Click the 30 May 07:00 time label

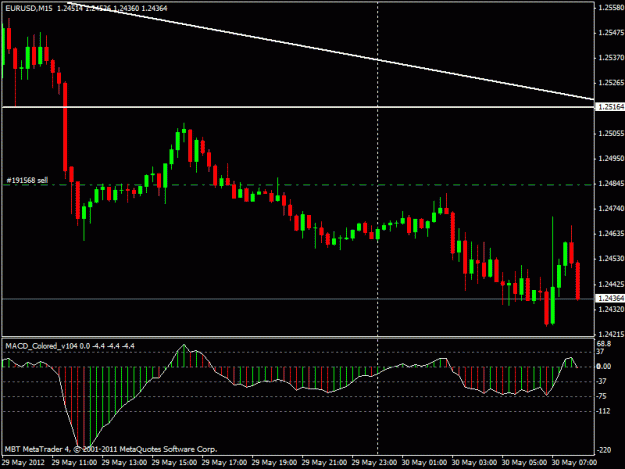pyautogui.click(x=574, y=463)
